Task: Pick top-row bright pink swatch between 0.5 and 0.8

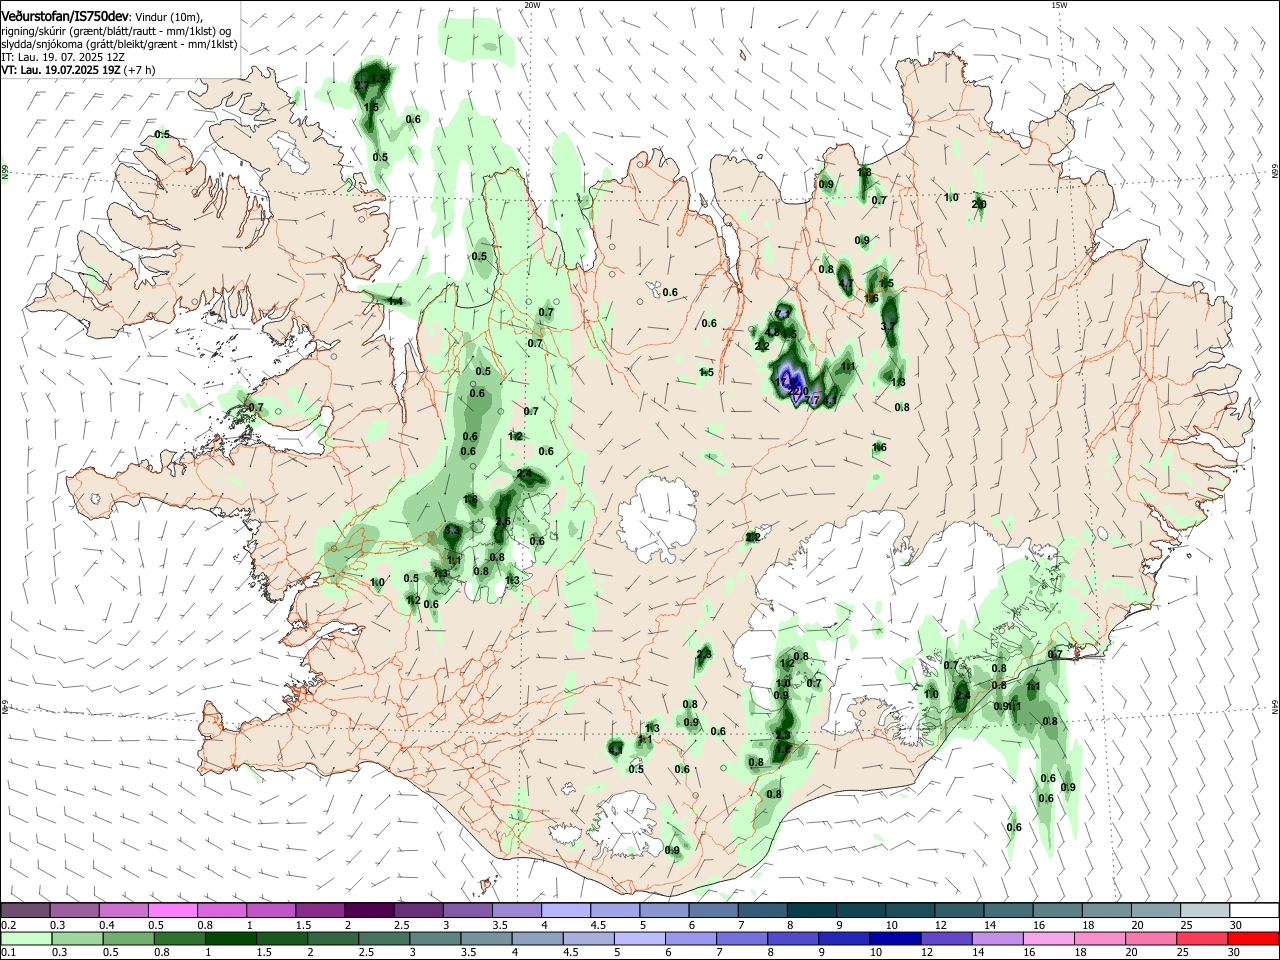Action: [173, 911]
